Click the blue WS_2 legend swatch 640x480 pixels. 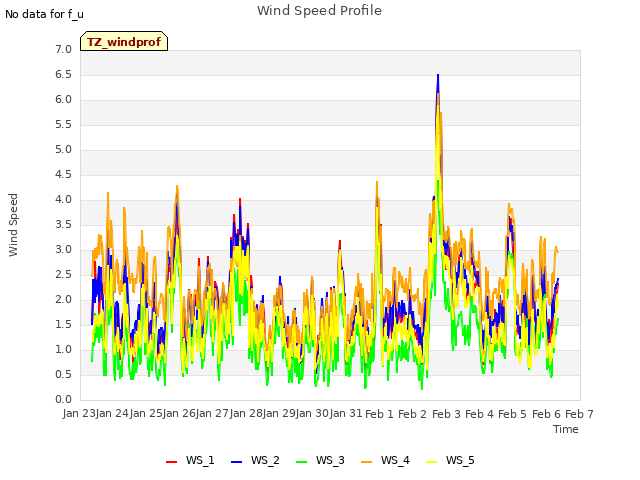point(237,462)
